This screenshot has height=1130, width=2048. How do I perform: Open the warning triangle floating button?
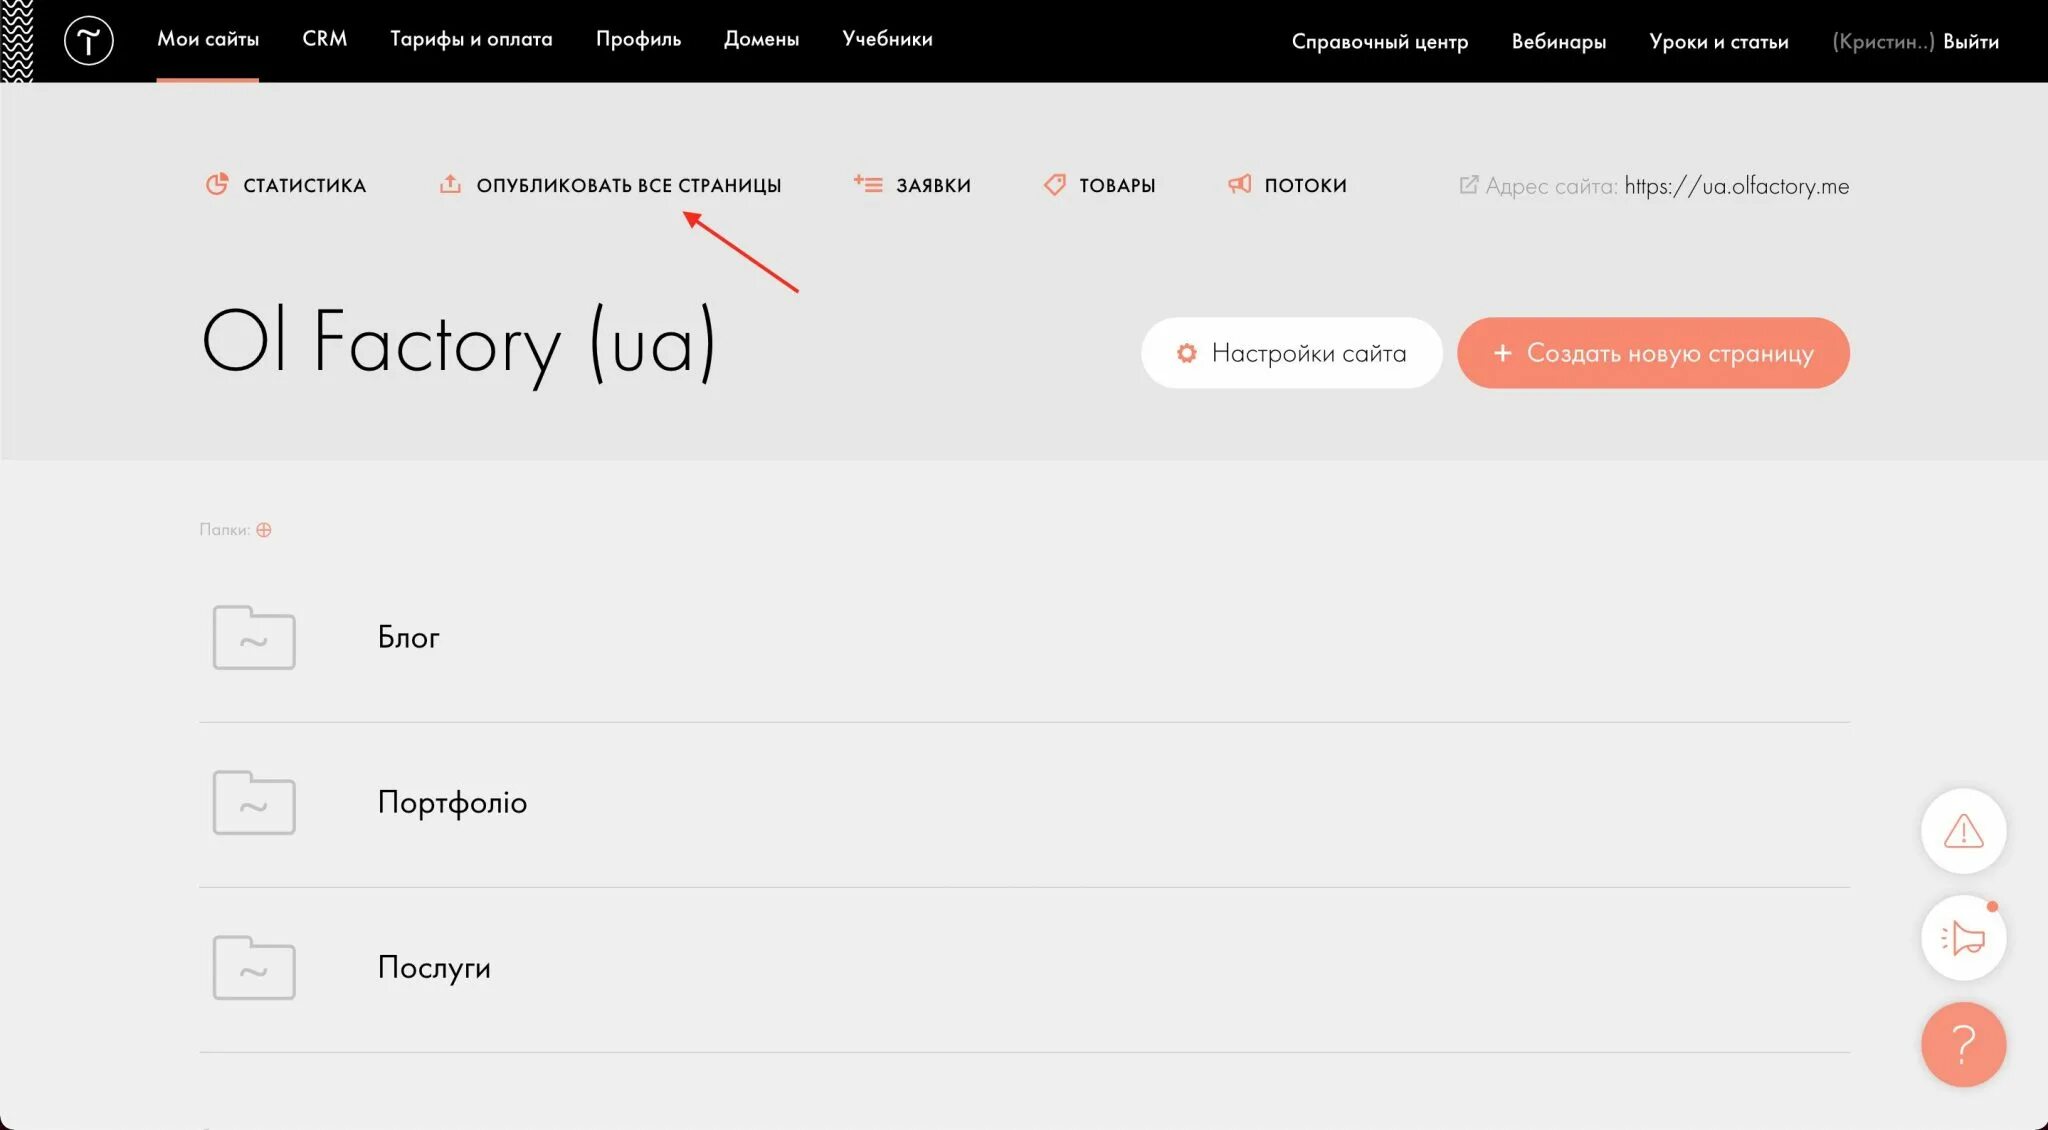coord(1962,831)
